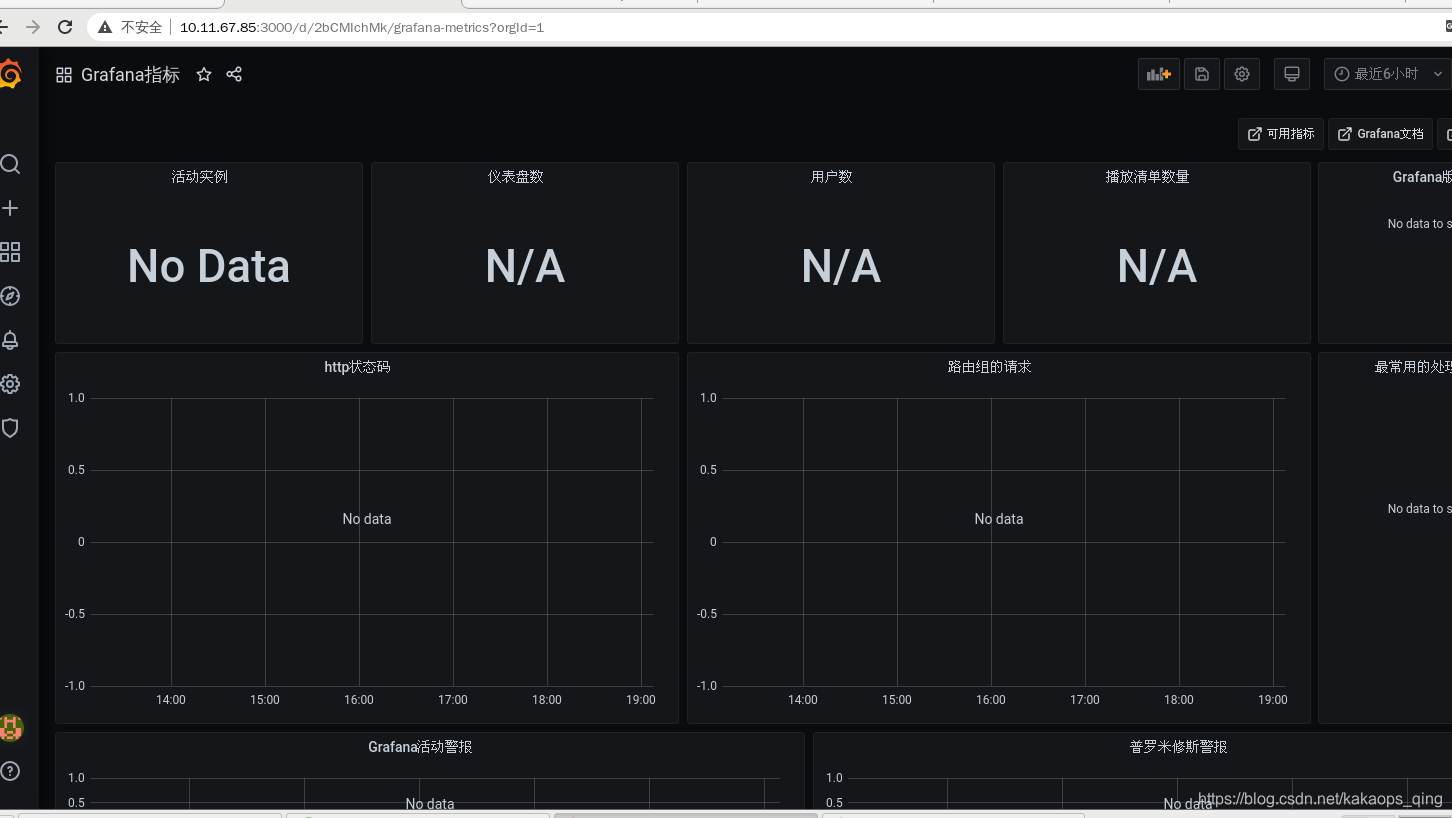Open dashboard settings gear in top bar

click(1242, 74)
